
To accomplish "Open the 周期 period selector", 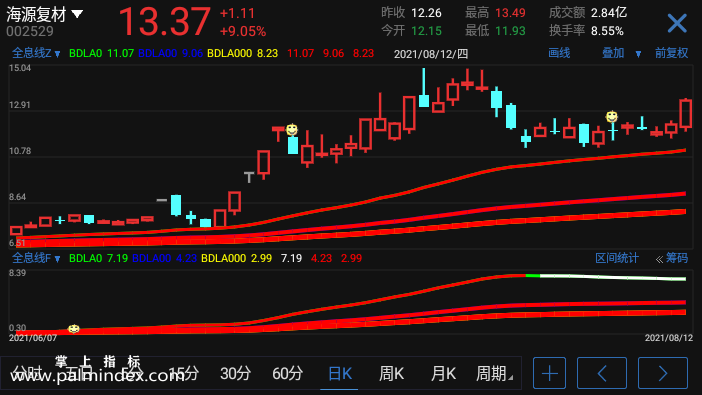I will coord(494,373).
